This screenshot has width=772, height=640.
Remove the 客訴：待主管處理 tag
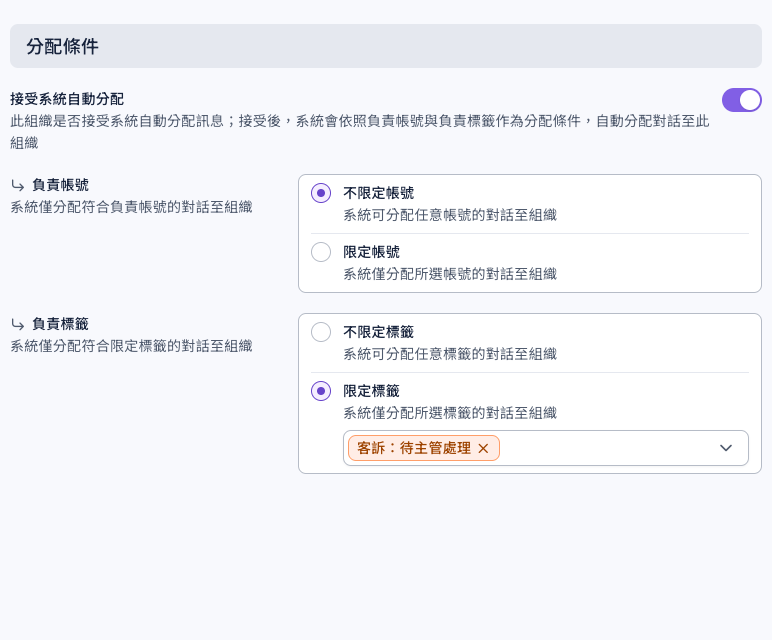pos(483,448)
